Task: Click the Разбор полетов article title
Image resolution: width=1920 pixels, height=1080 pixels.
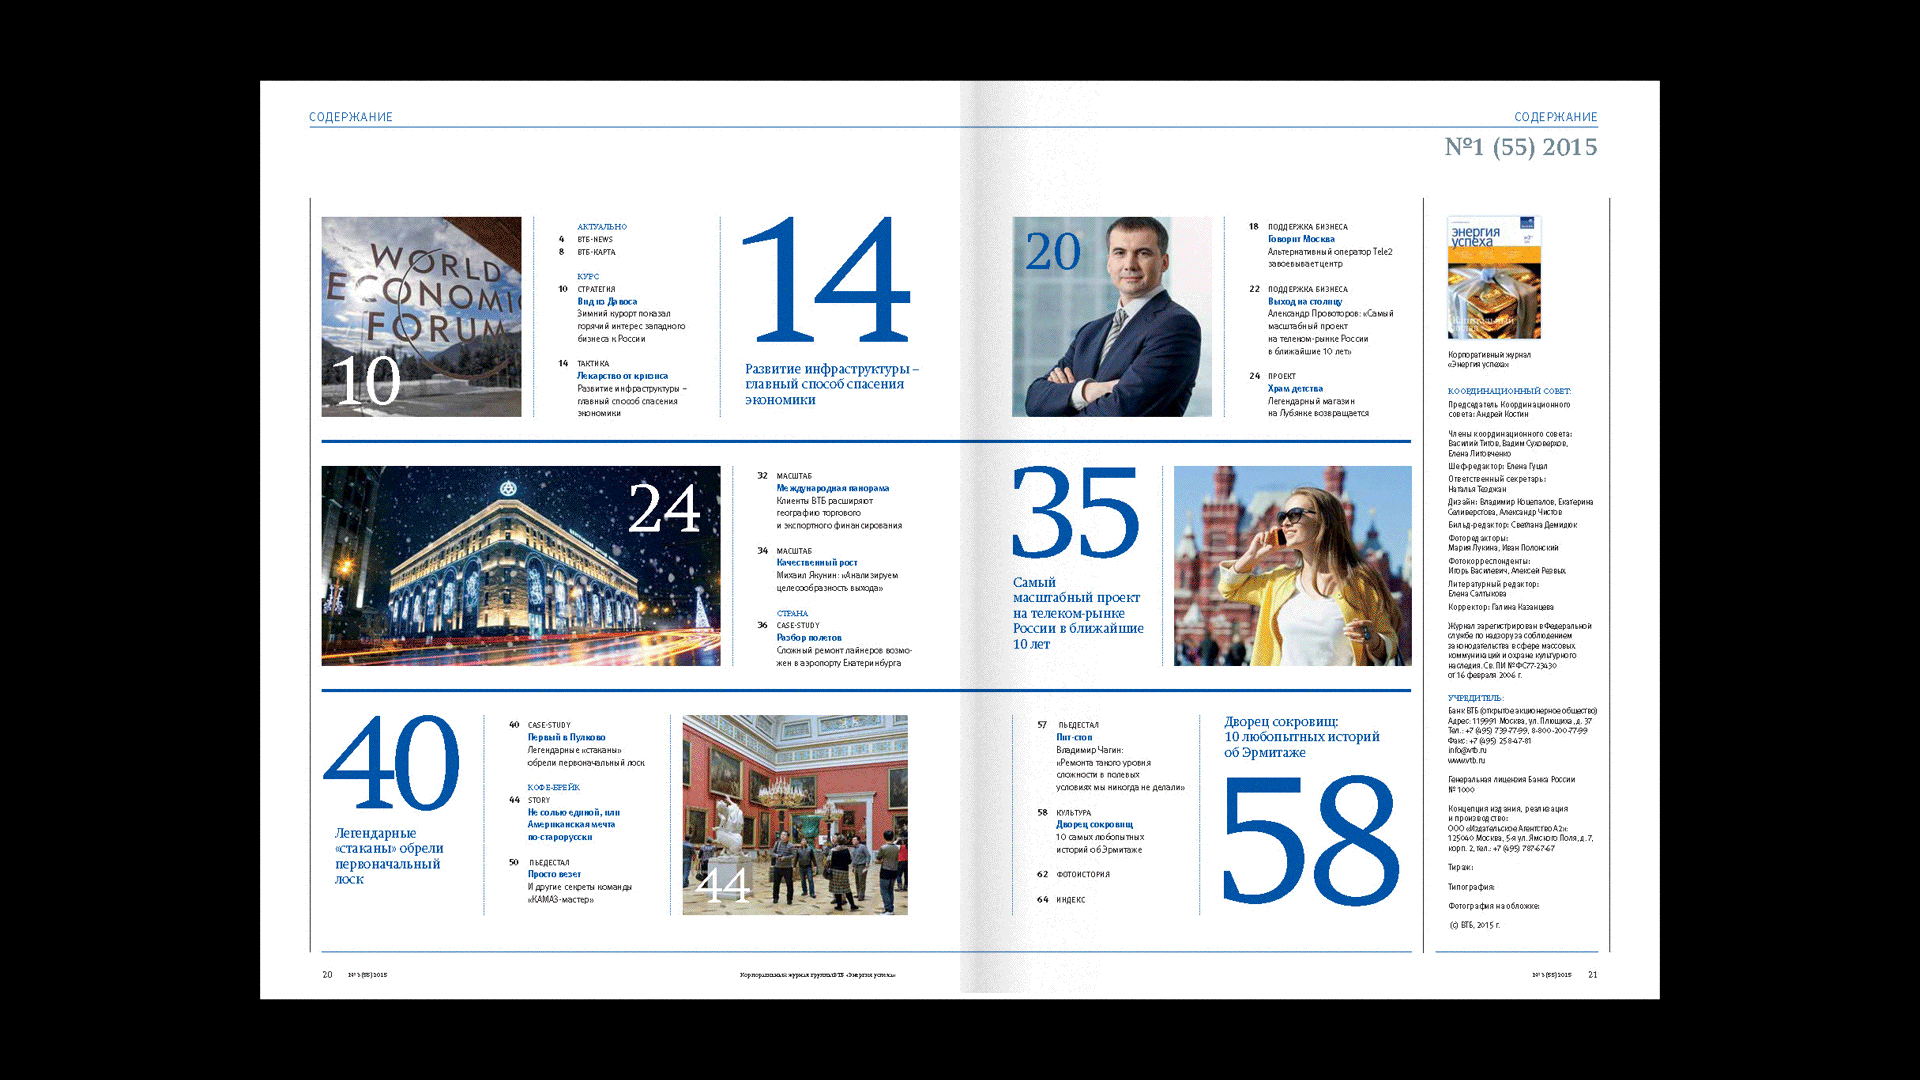Action: coord(809,637)
